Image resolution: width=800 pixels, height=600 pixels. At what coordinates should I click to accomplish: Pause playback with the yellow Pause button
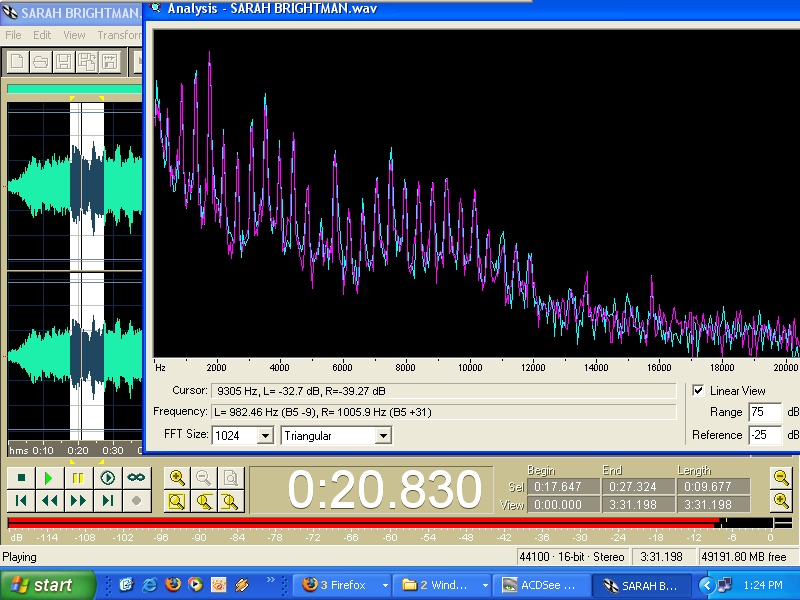pos(77,478)
